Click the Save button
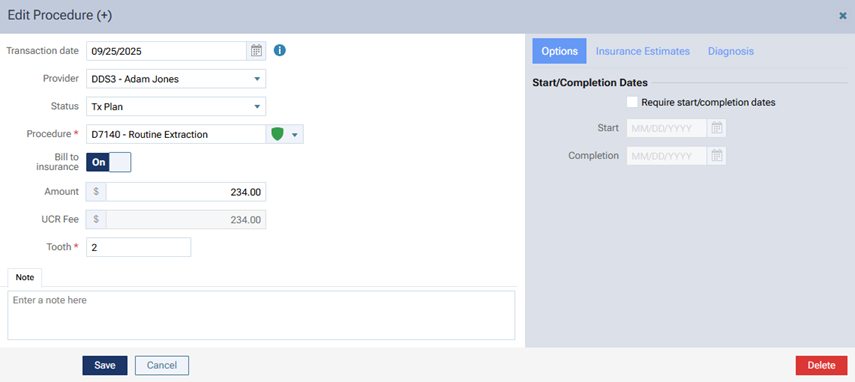 pos(105,366)
